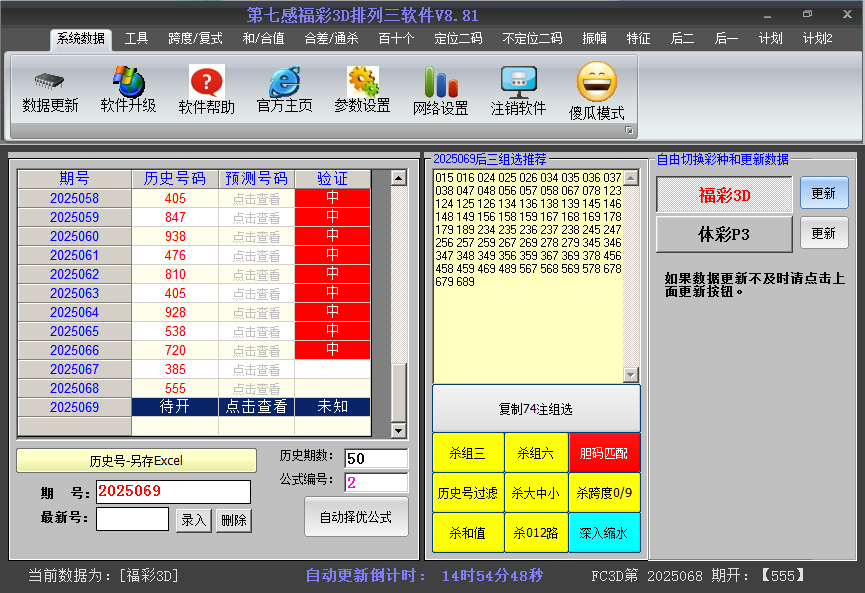Viewport: 865px width, 593px height.
Task: Click the red 胆码匹配 button
Action: [604, 453]
